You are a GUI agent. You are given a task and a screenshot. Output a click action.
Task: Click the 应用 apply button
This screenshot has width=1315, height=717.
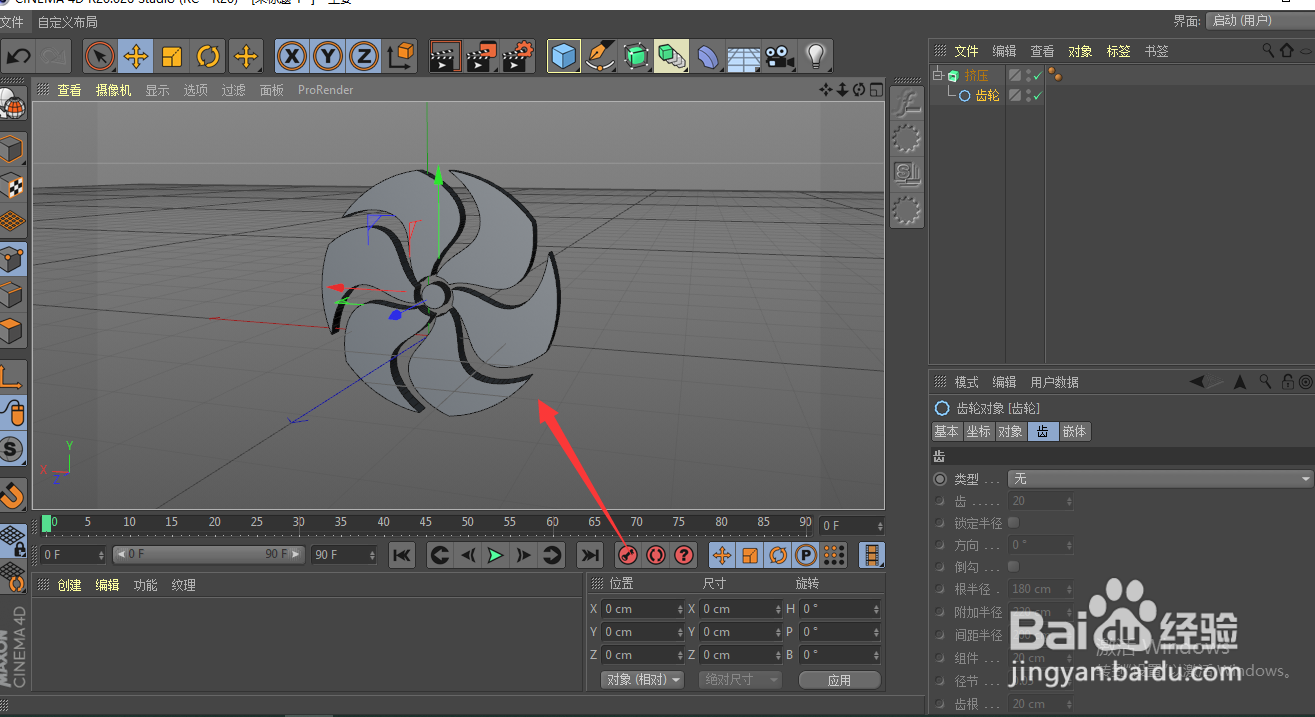840,680
